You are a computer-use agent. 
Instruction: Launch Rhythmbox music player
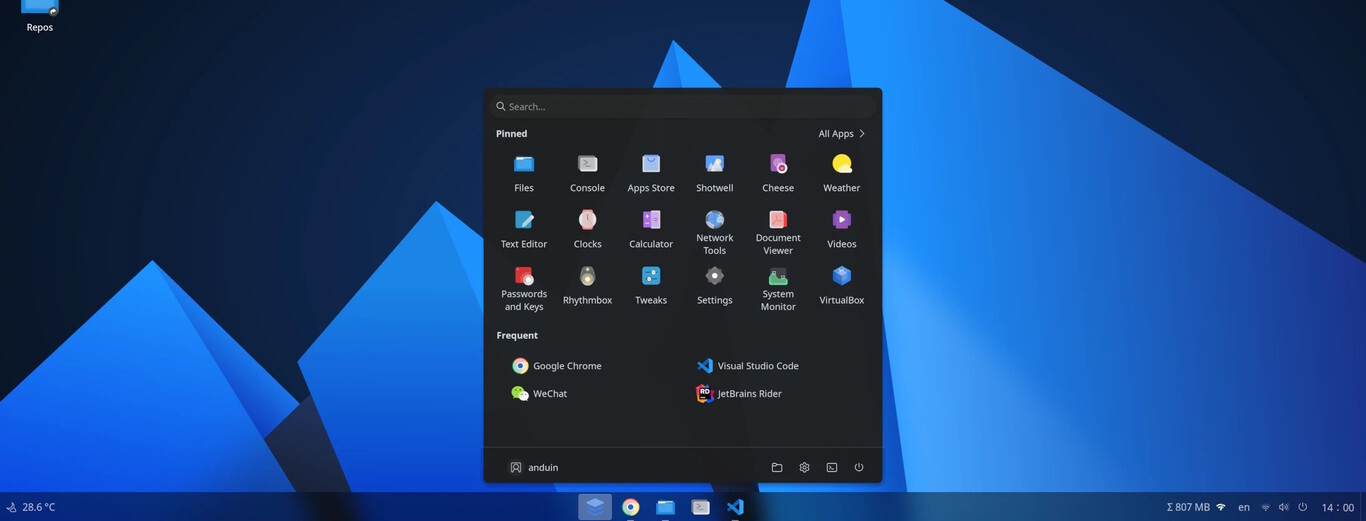coord(587,284)
